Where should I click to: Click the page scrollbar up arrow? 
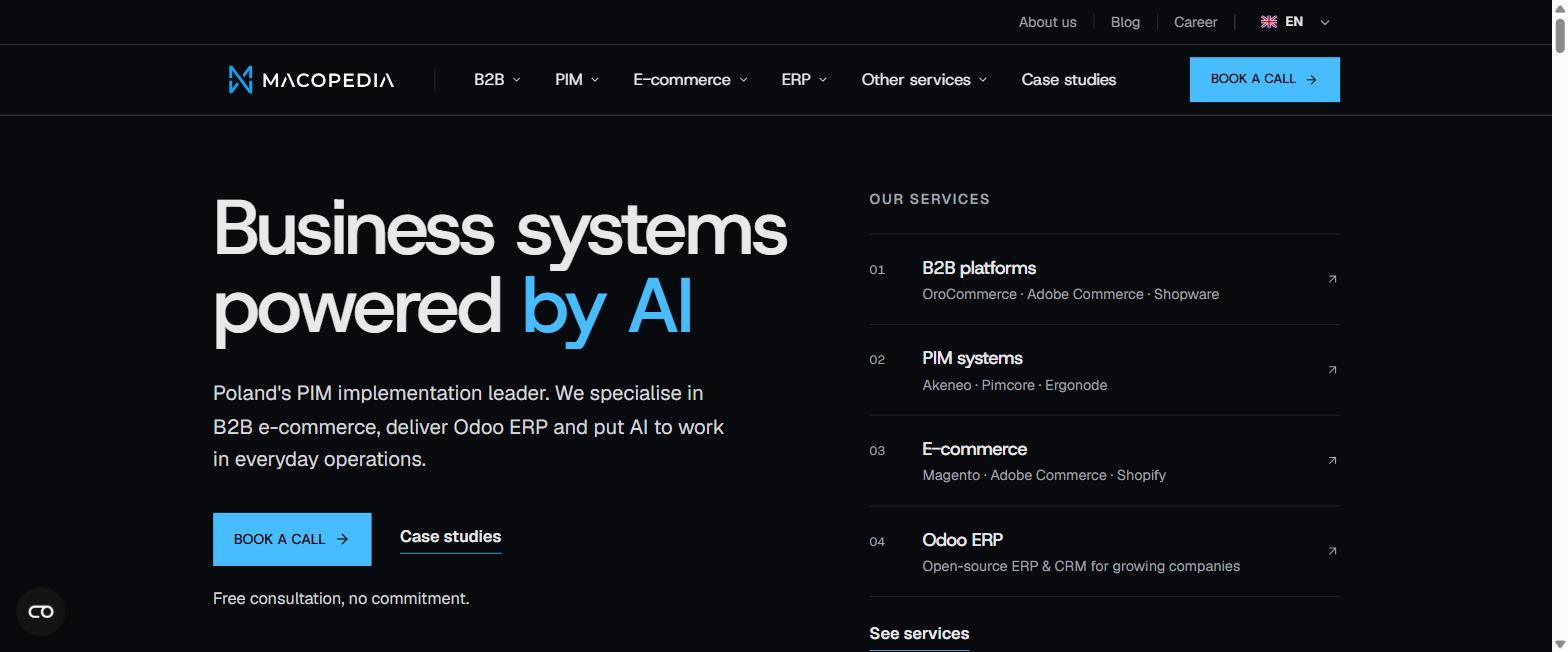(x=1559, y=8)
